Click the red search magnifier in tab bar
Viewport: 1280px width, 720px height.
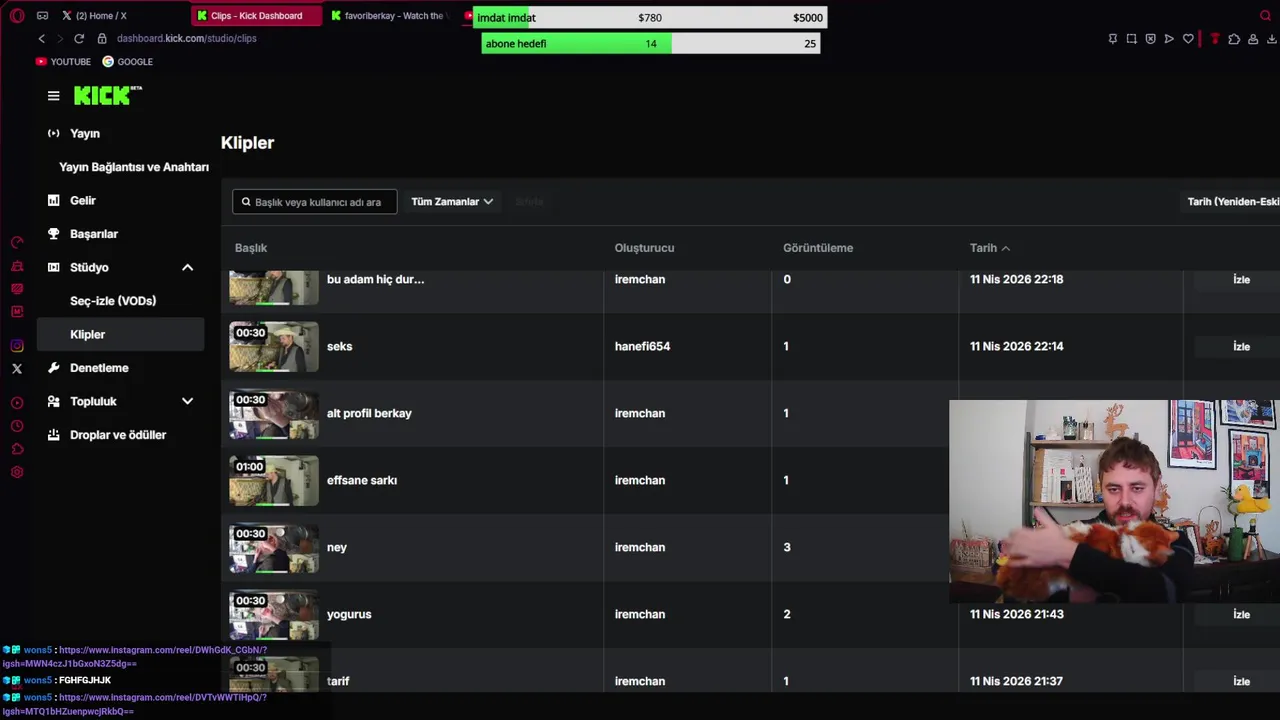1265,16
